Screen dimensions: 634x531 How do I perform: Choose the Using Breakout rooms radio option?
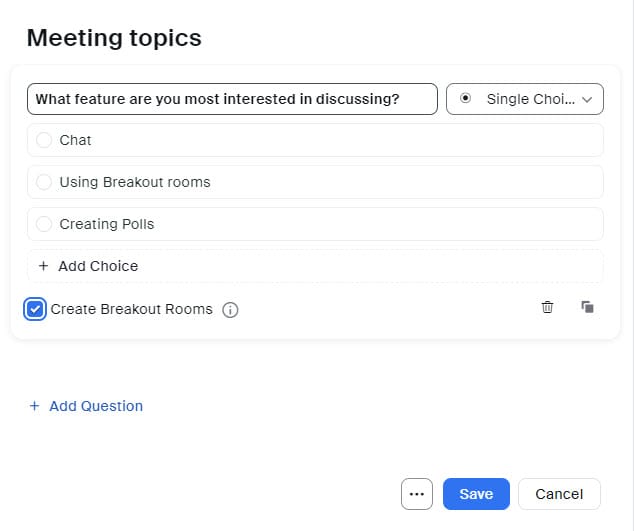point(44,182)
